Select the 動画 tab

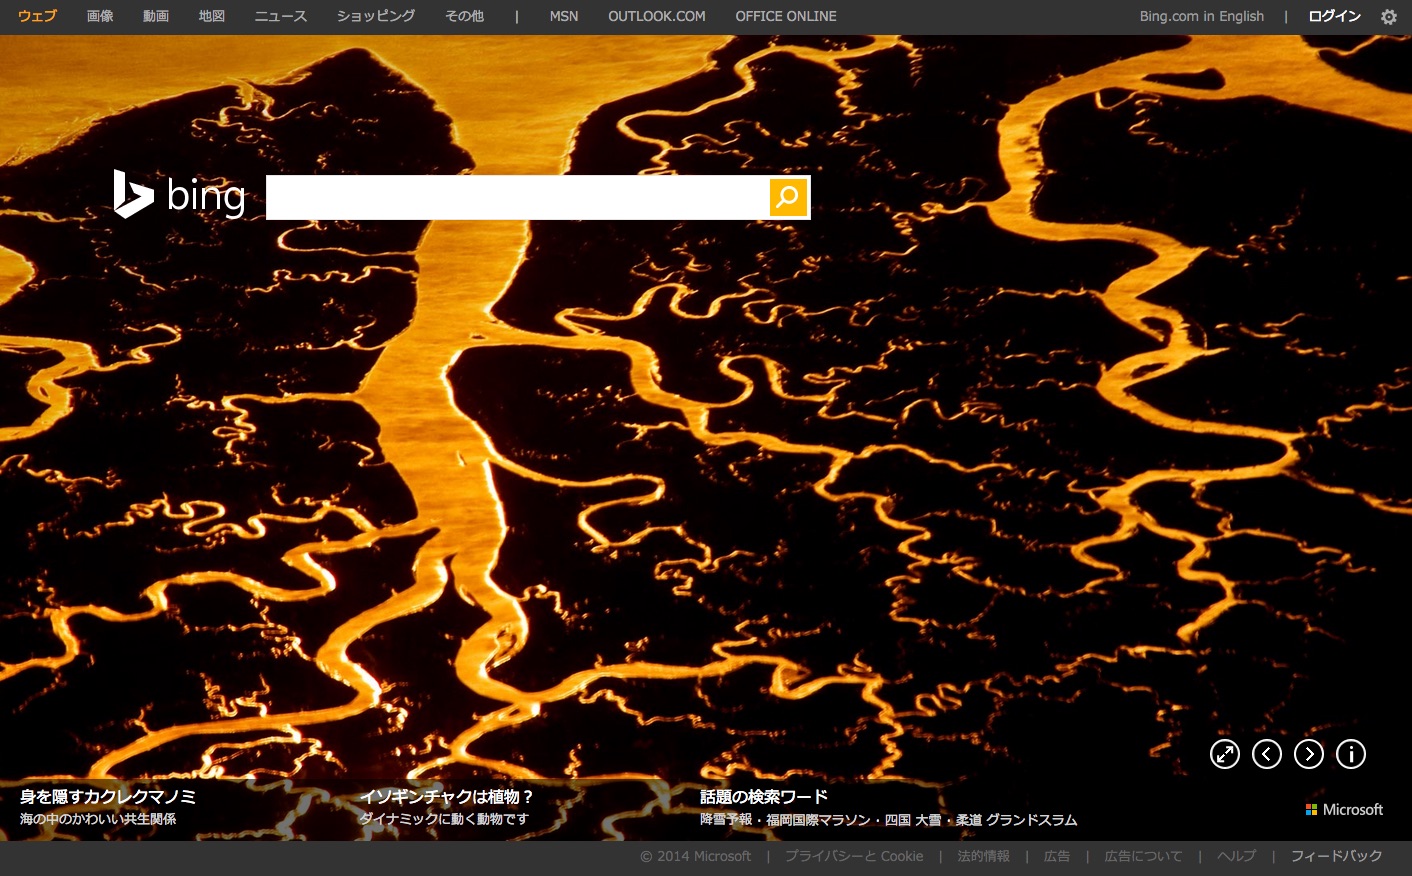156,16
